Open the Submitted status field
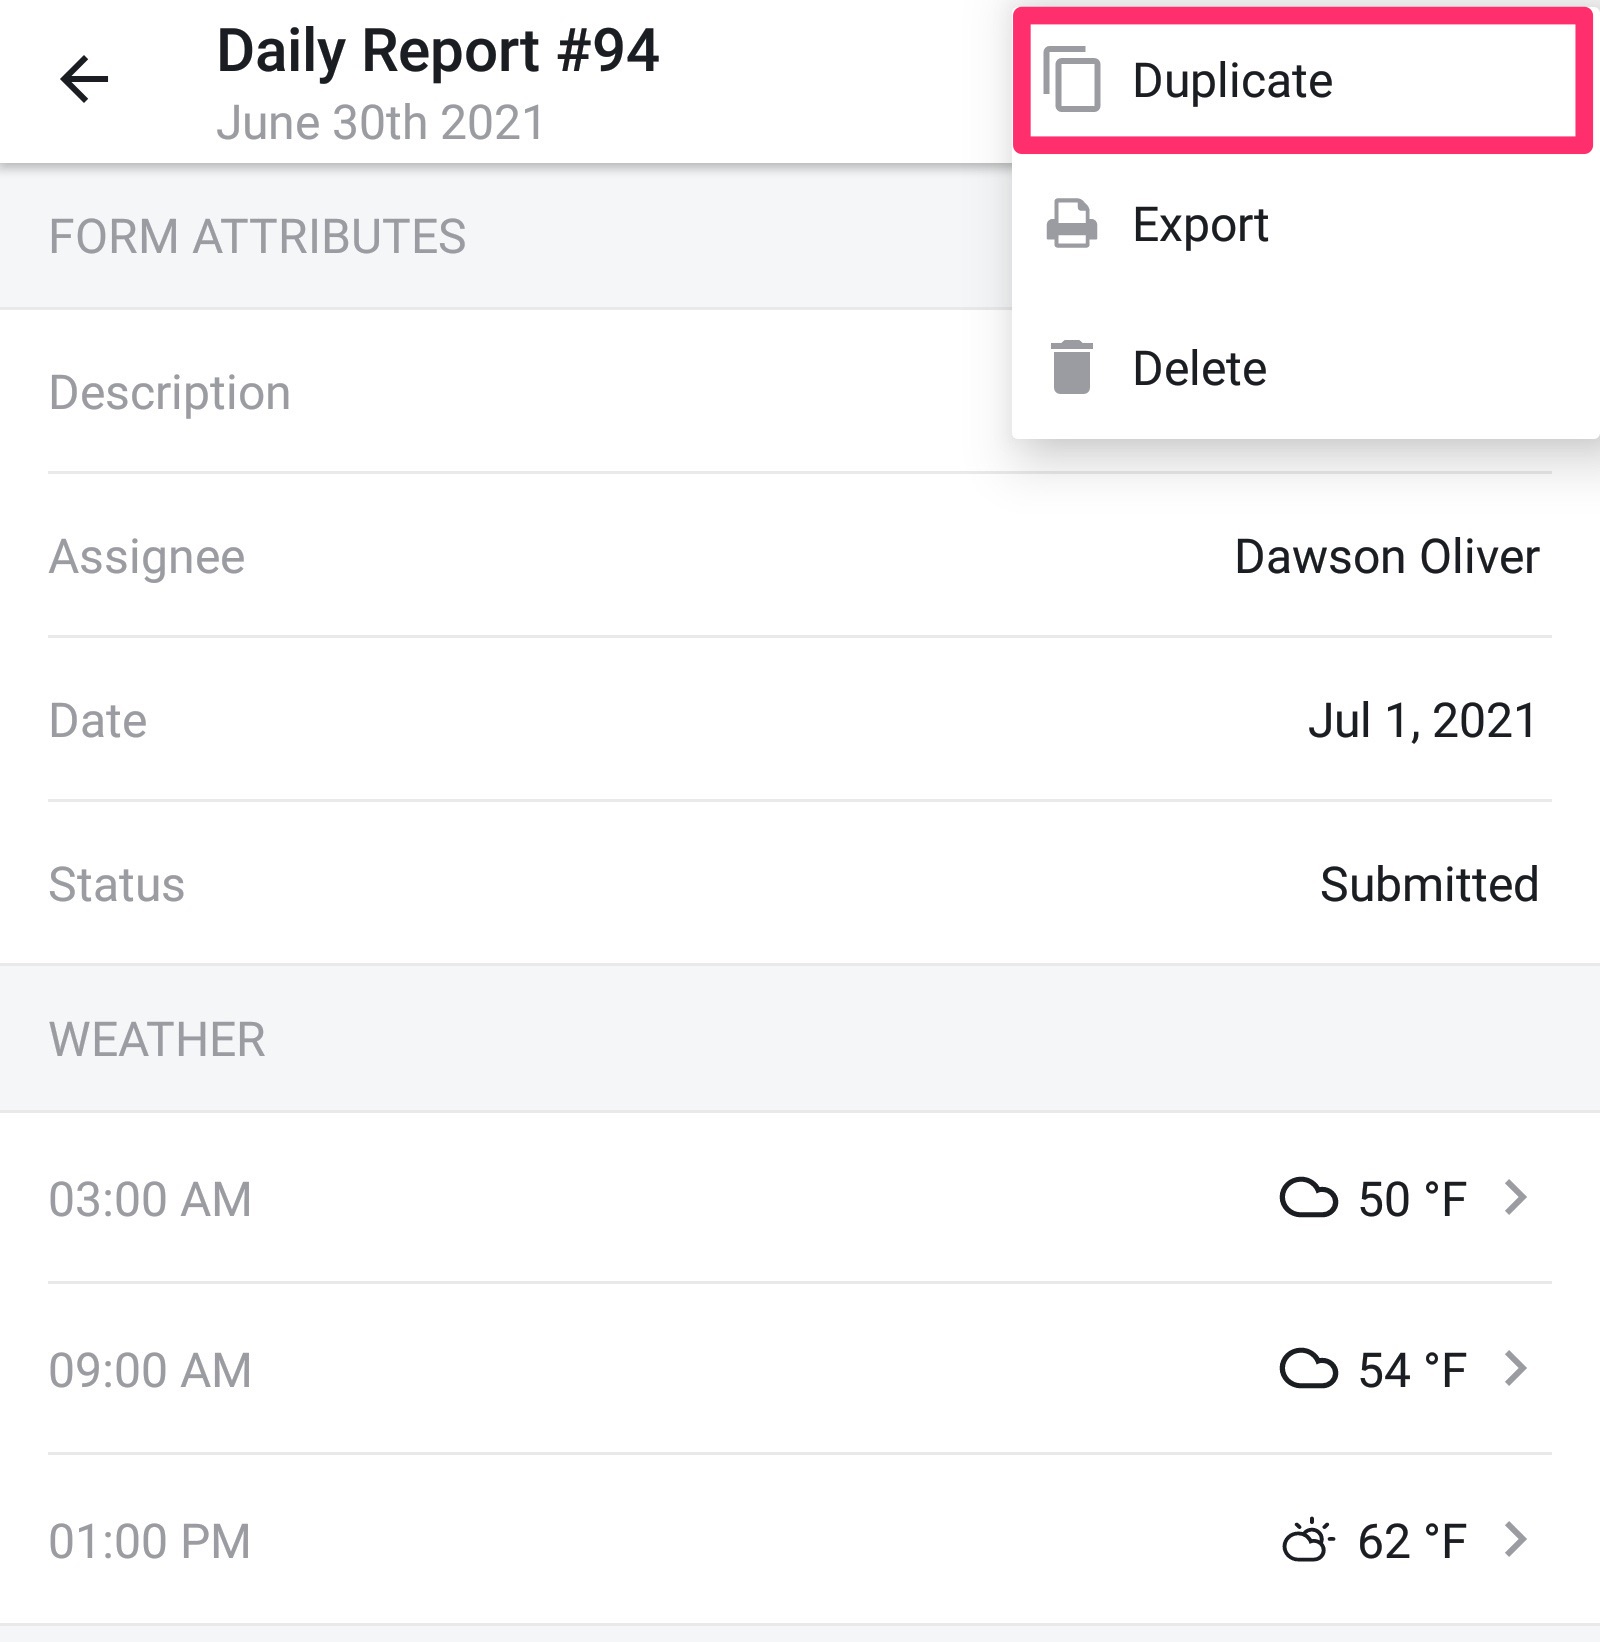 (1429, 885)
